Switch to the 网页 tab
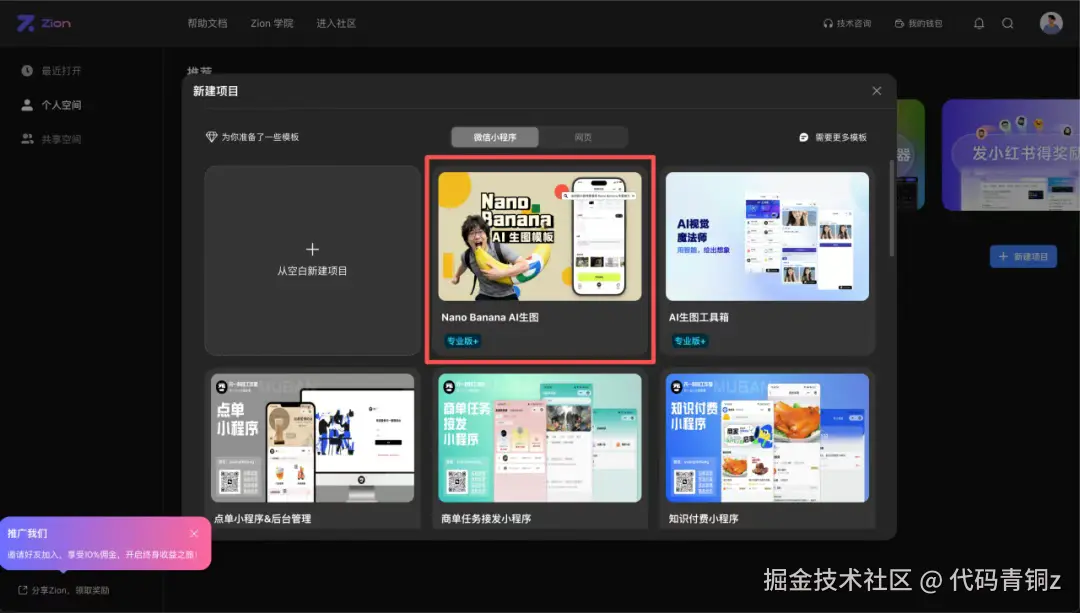Viewport: 1080px width, 613px height. (583, 137)
